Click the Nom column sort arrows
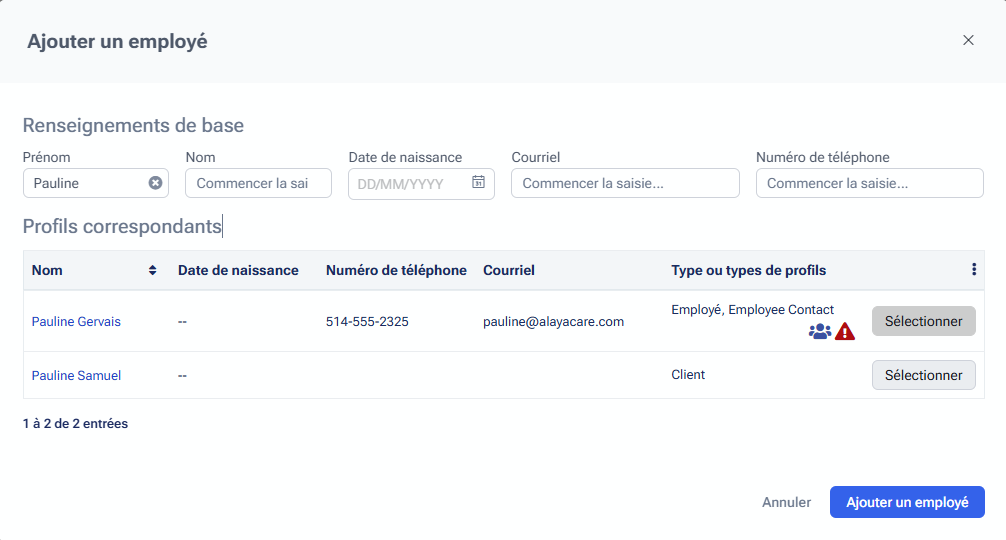Screen dimensions: 1006x540 (152, 270)
